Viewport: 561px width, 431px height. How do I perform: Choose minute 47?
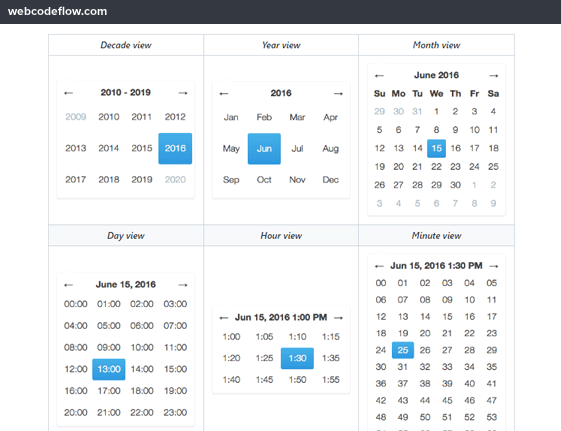tap(492, 401)
